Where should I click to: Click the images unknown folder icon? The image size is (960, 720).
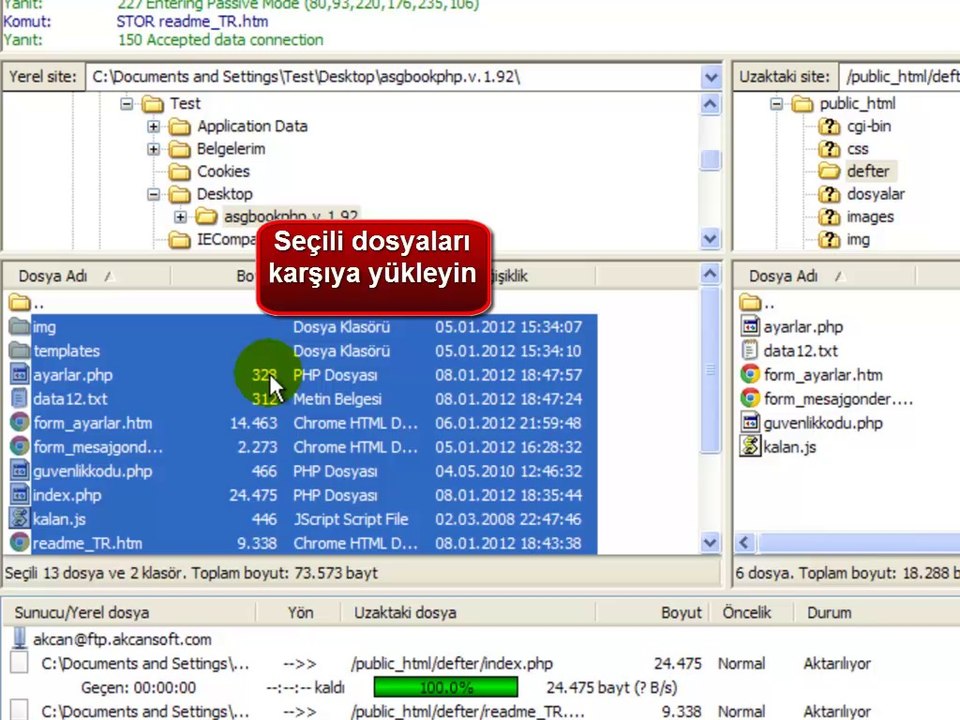pyautogui.click(x=829, y=217)
